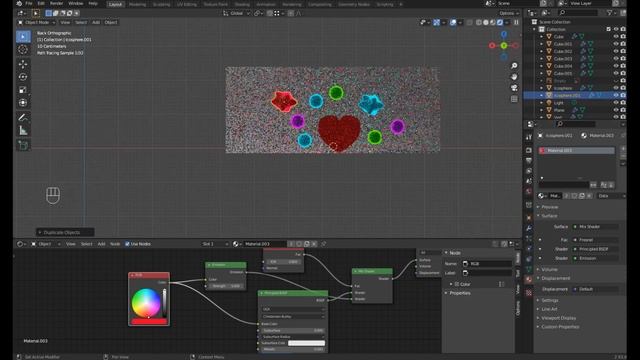640x360 pixels.
Task: Activate the Transform tool
Action: (23, 103)
